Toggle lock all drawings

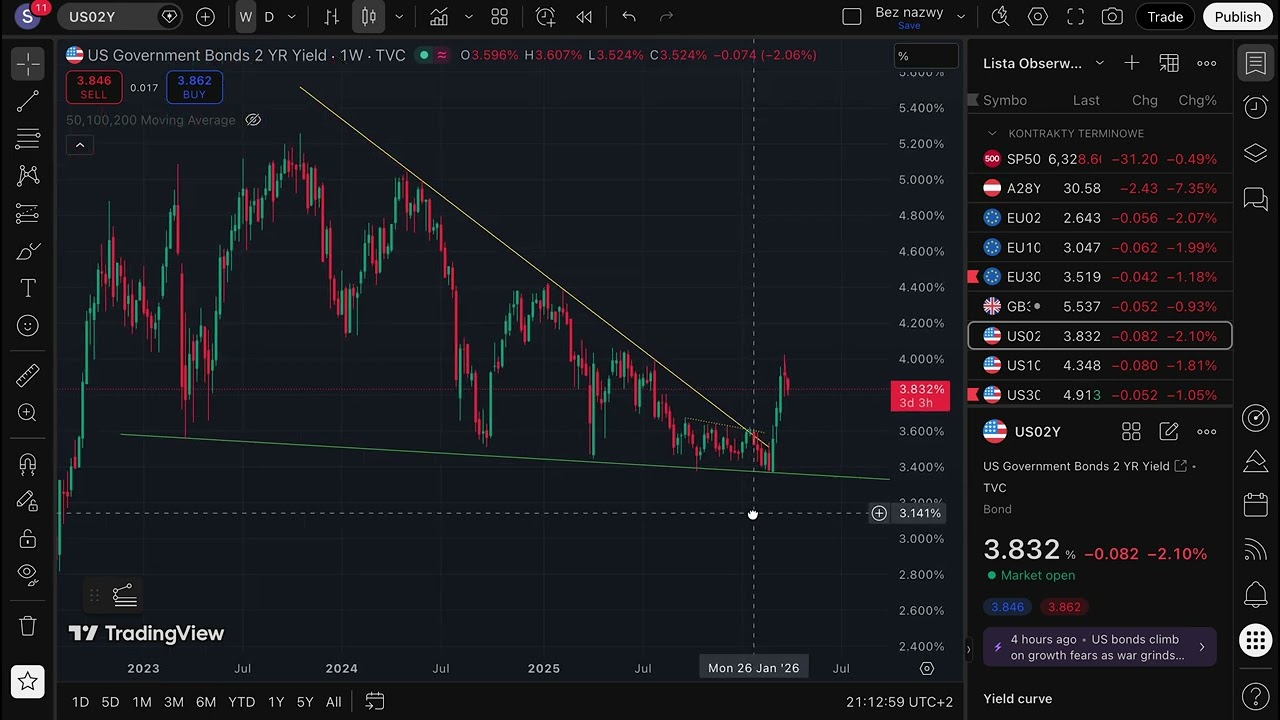pyautogui.click(x=28, y=539)
